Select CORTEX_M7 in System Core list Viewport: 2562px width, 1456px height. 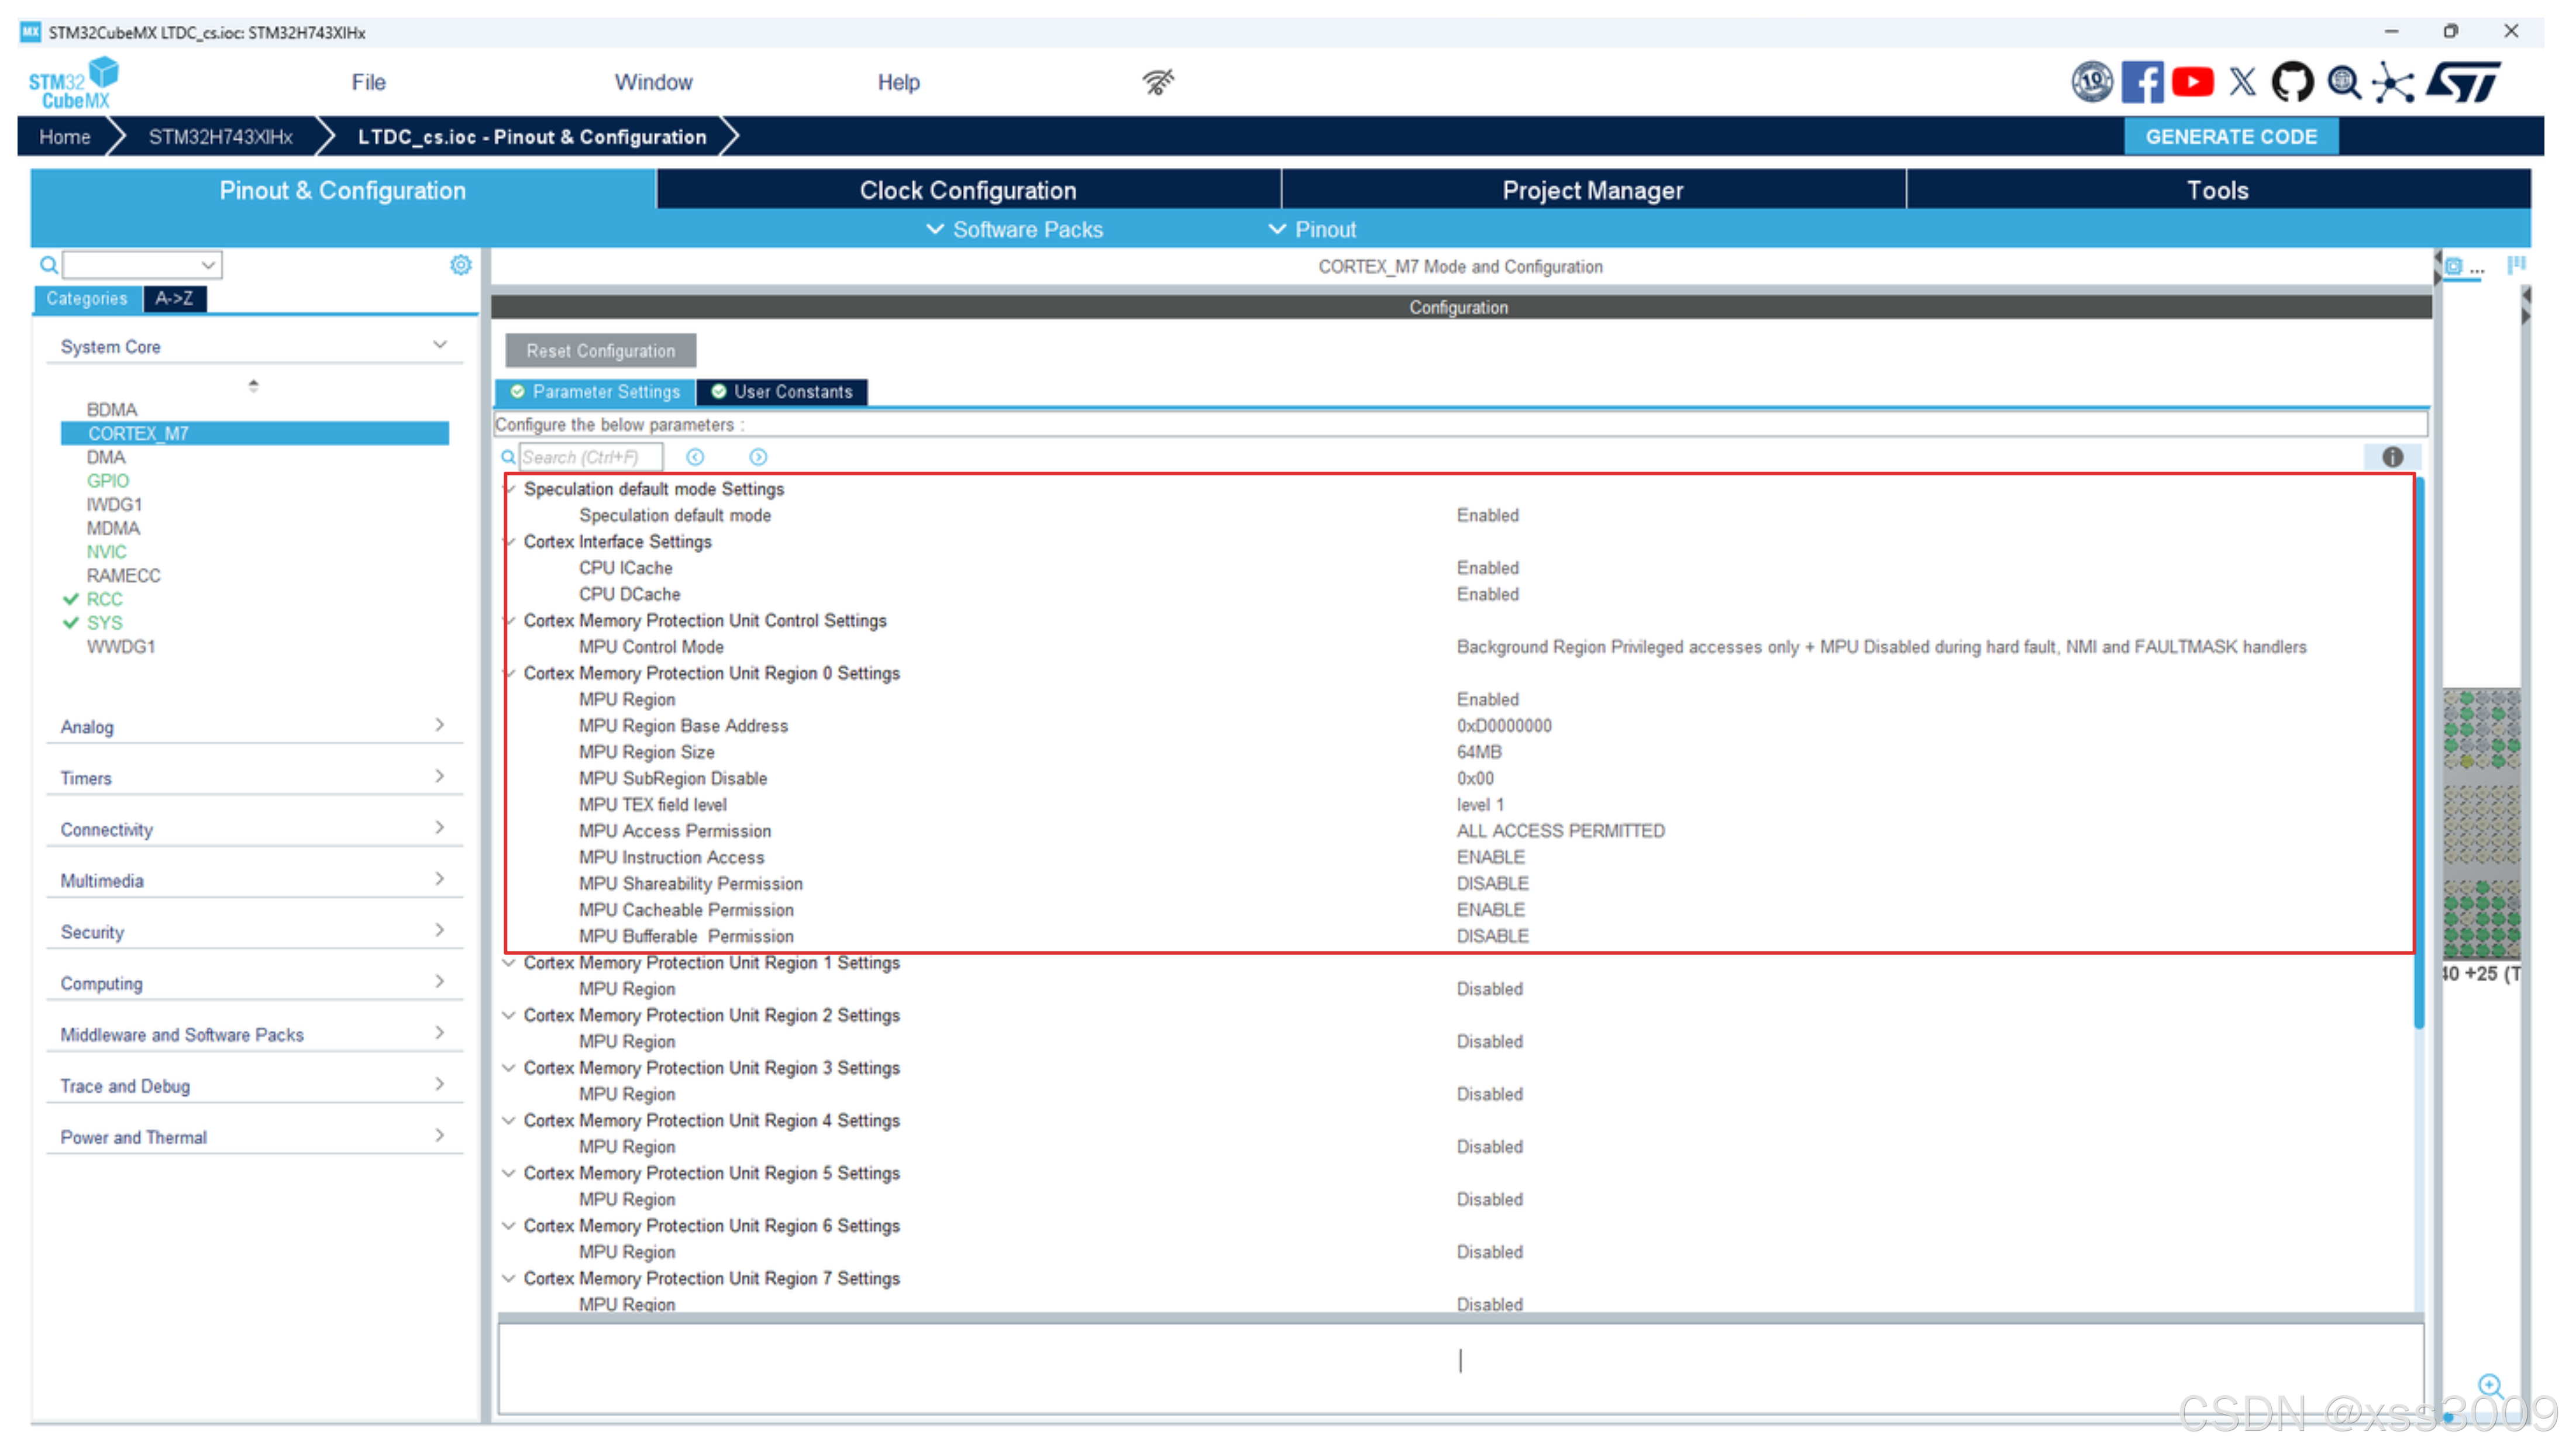[x=138, y=433]
